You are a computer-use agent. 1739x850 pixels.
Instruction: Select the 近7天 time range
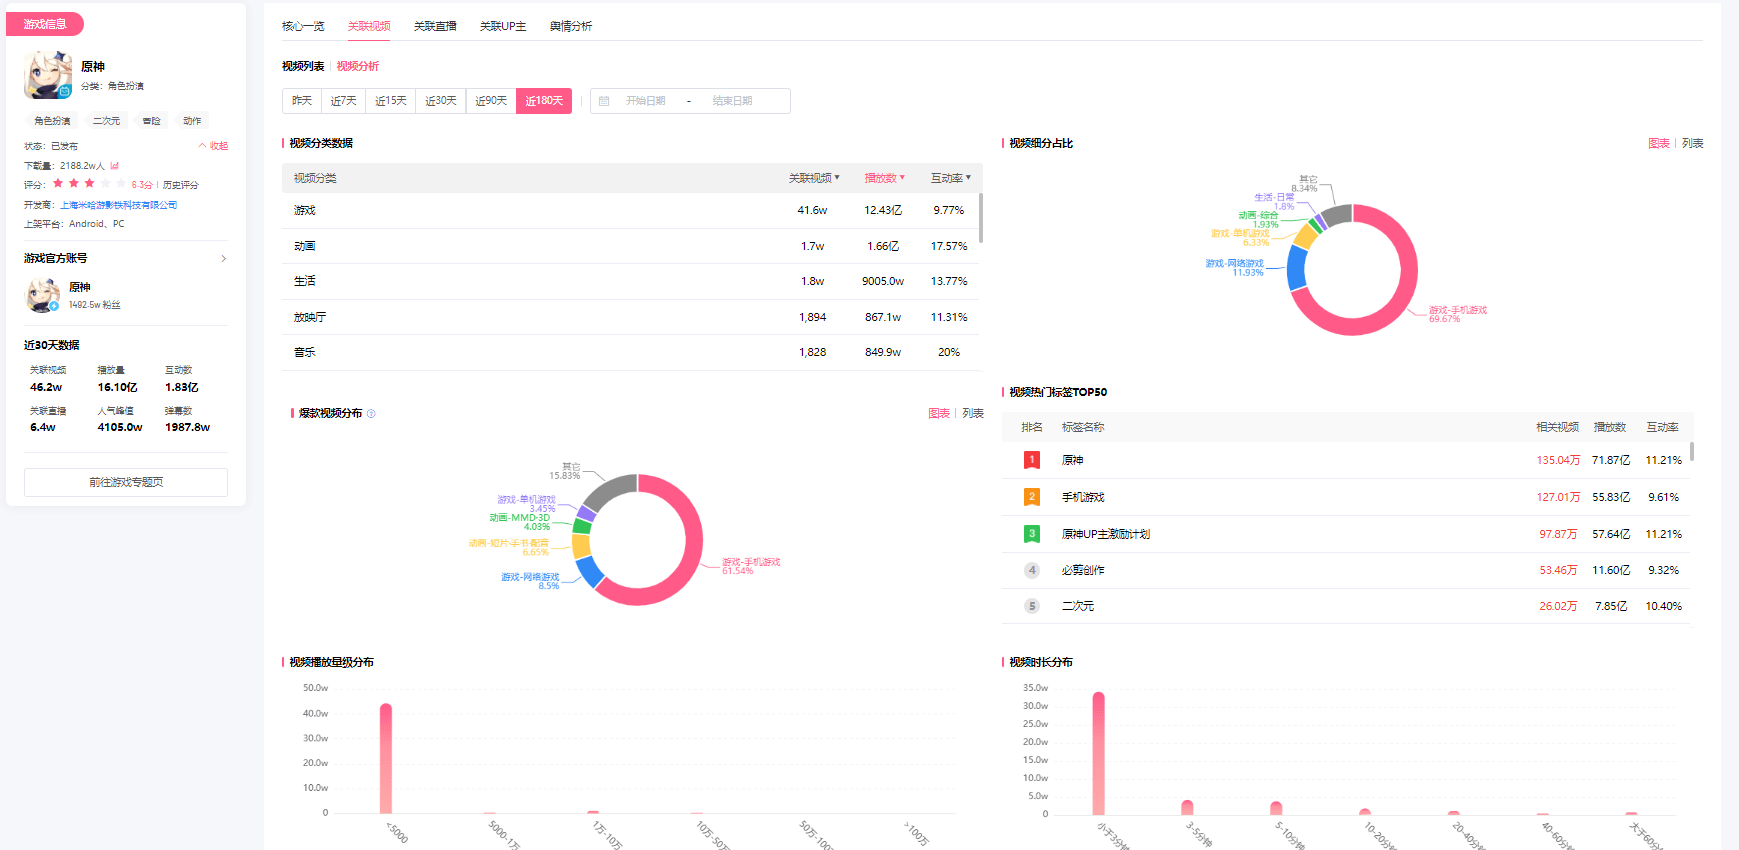point(343,101)
